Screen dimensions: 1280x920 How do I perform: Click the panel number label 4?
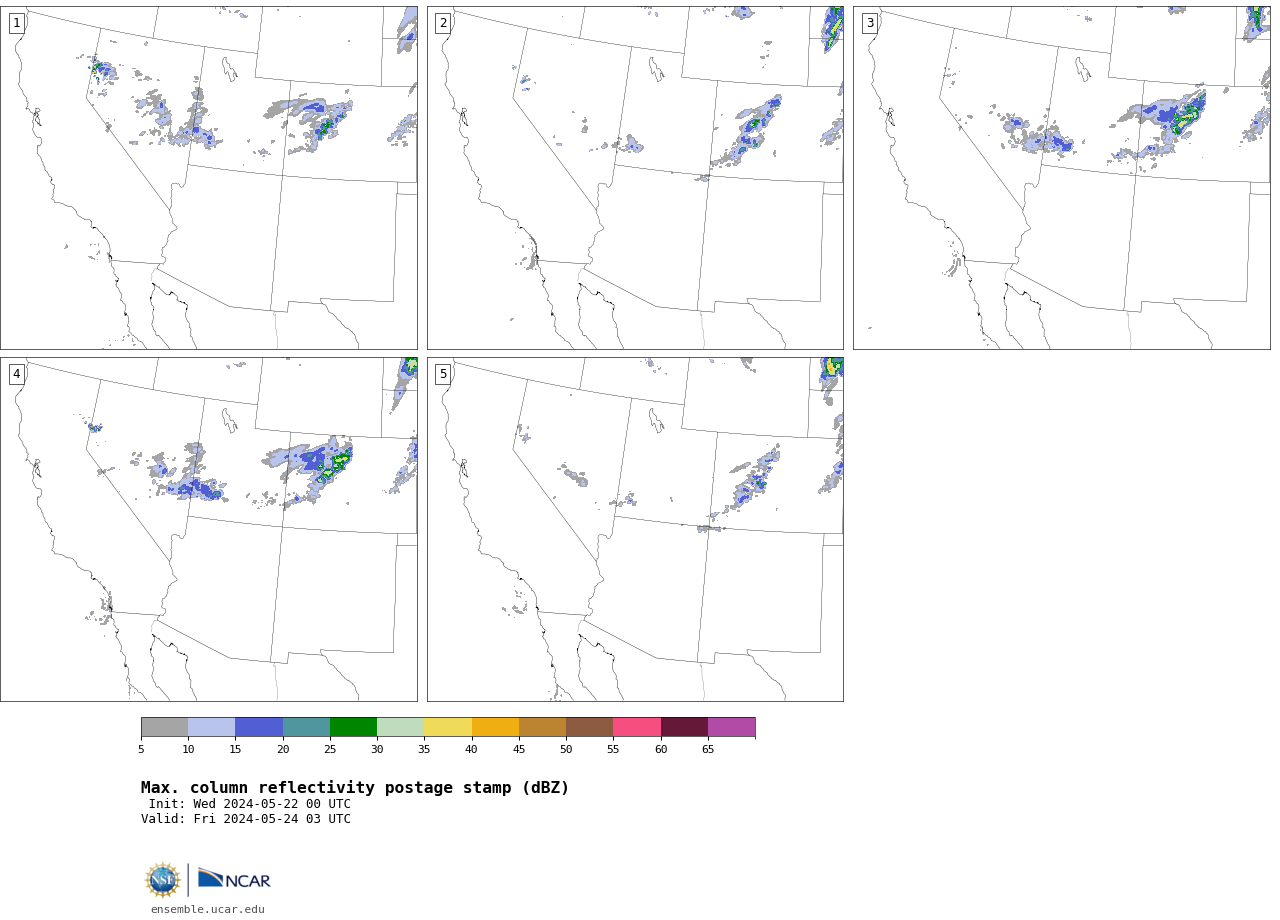pos(17,374)
